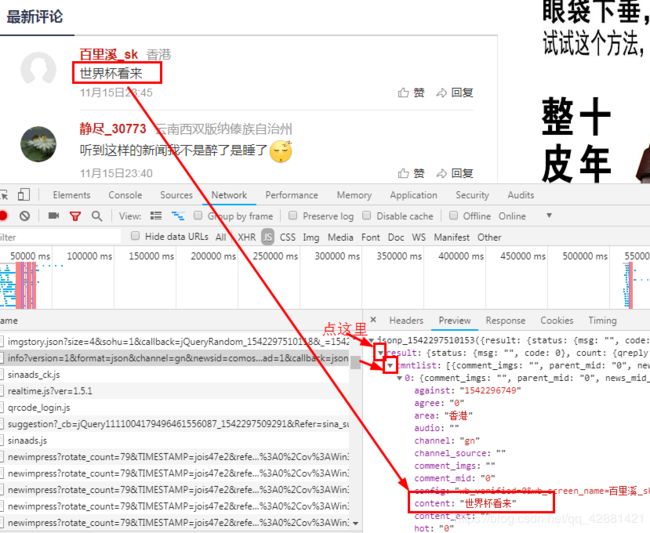
Task: Tick the checkbox beside qrcode_login.js request
Action: pyautogui.click(x=1, y=407)
